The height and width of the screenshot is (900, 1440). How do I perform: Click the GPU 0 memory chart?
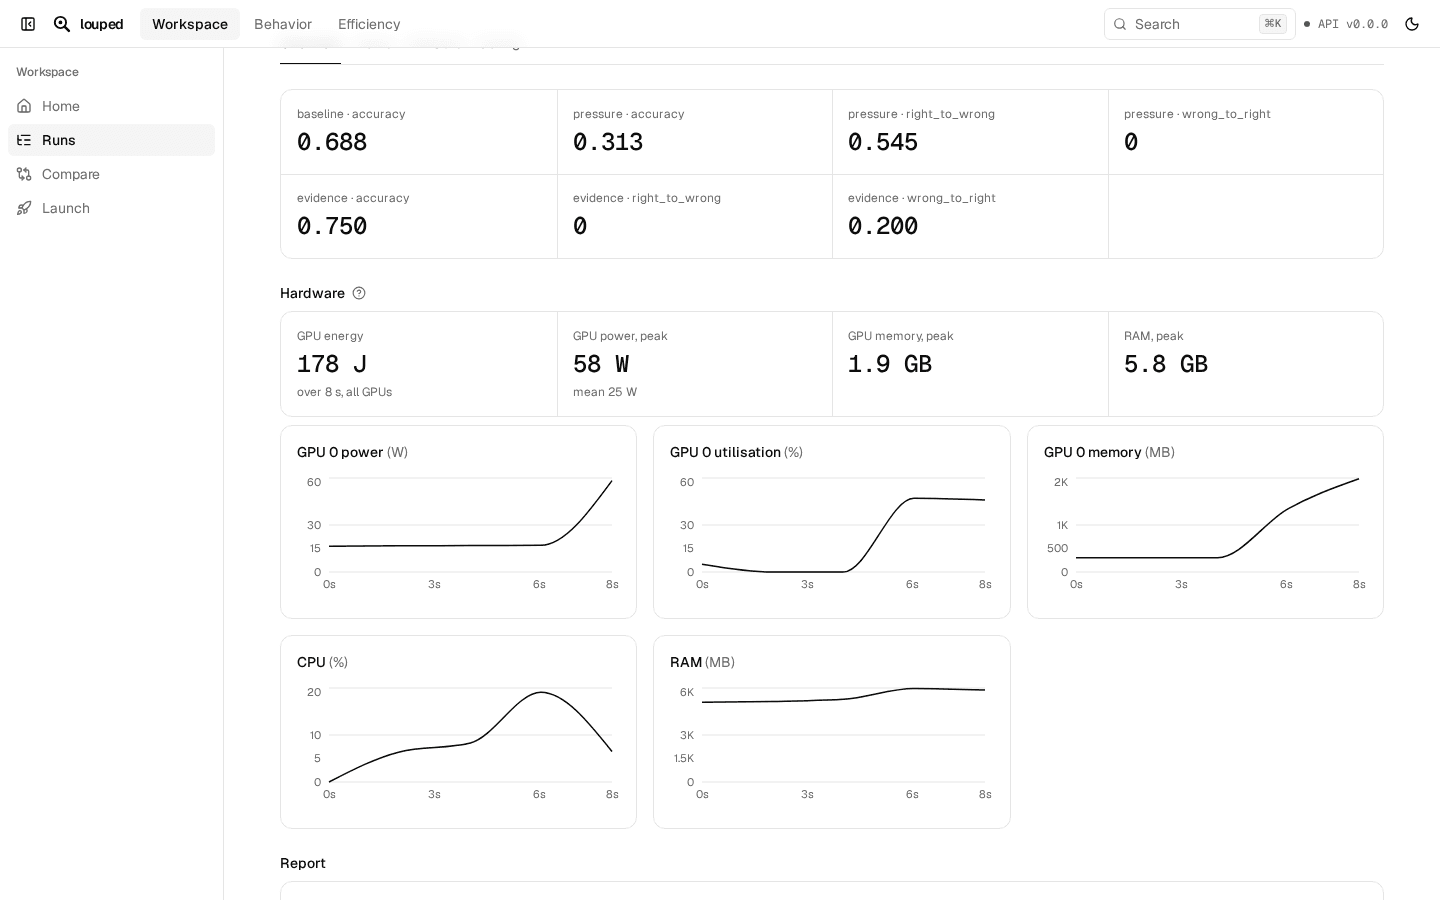[1205, 522]
